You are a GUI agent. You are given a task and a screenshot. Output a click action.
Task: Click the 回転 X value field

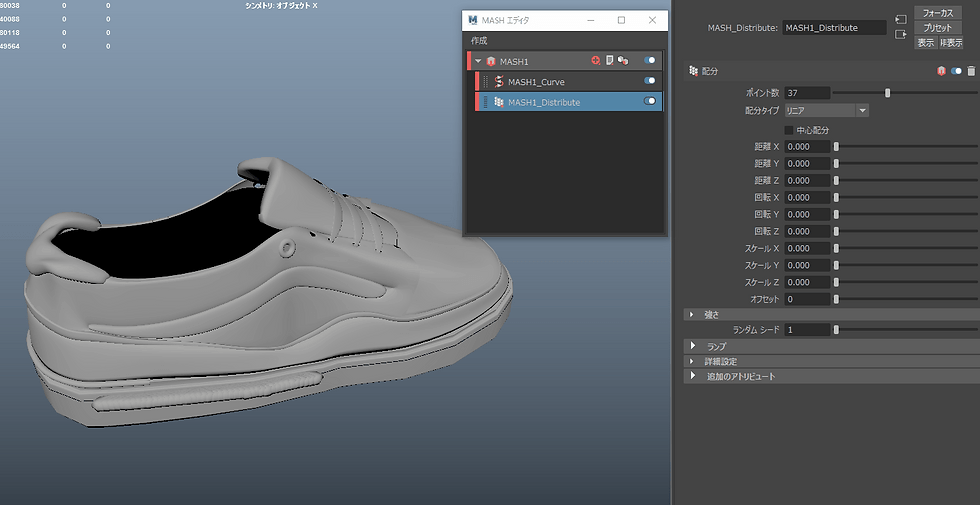[x=807, y=198]
